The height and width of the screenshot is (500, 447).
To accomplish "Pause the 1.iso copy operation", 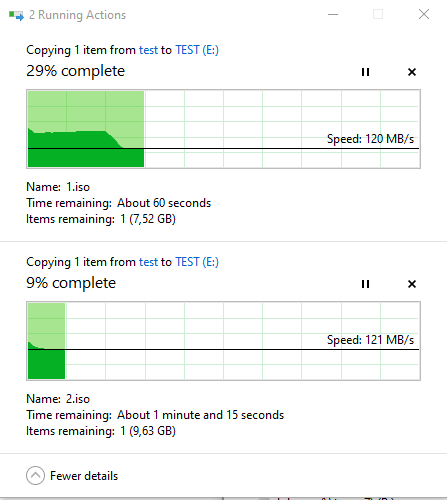I will click(x=365, y=72).
